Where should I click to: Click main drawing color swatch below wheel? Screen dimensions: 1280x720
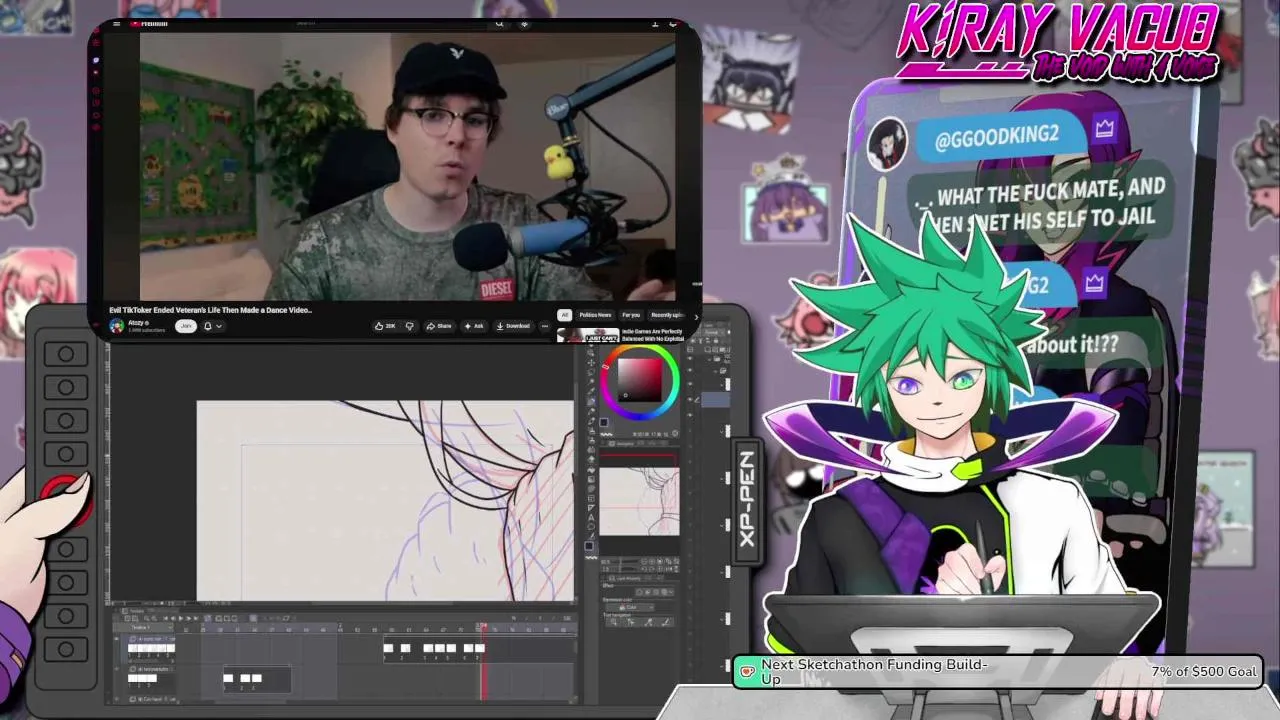point(604,422)
